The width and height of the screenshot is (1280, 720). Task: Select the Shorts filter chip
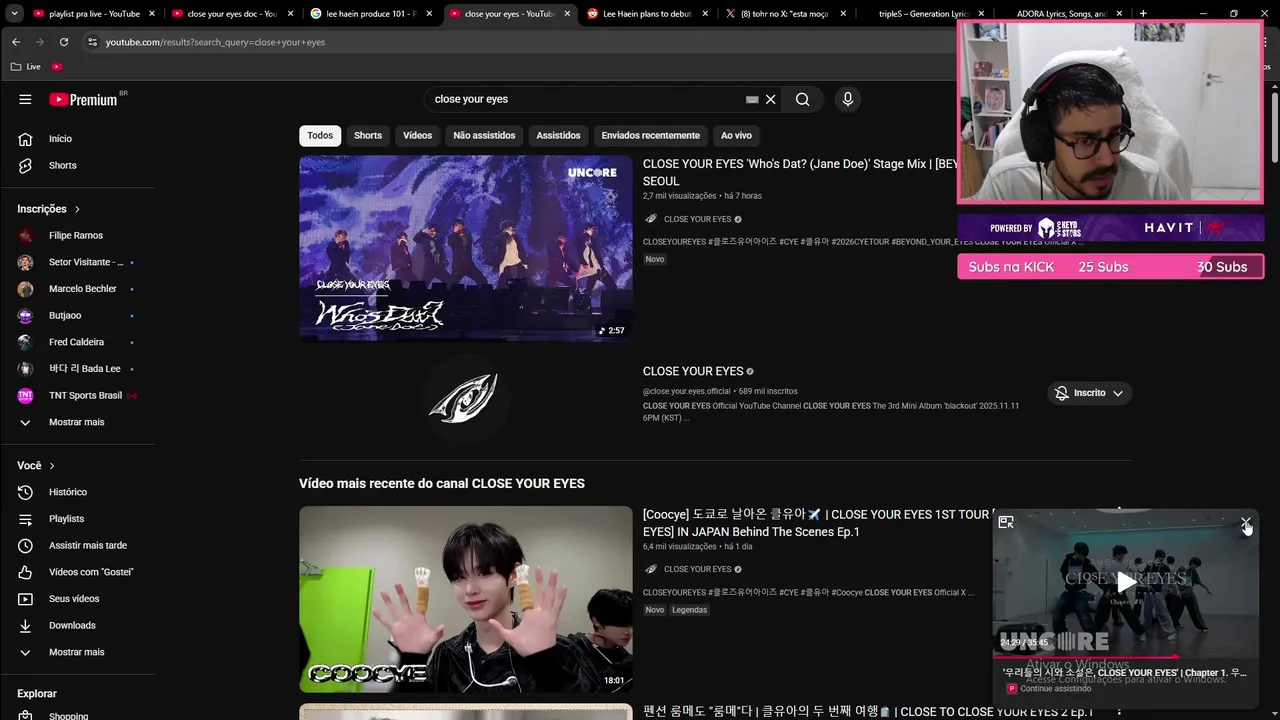[x=368, y=136]
